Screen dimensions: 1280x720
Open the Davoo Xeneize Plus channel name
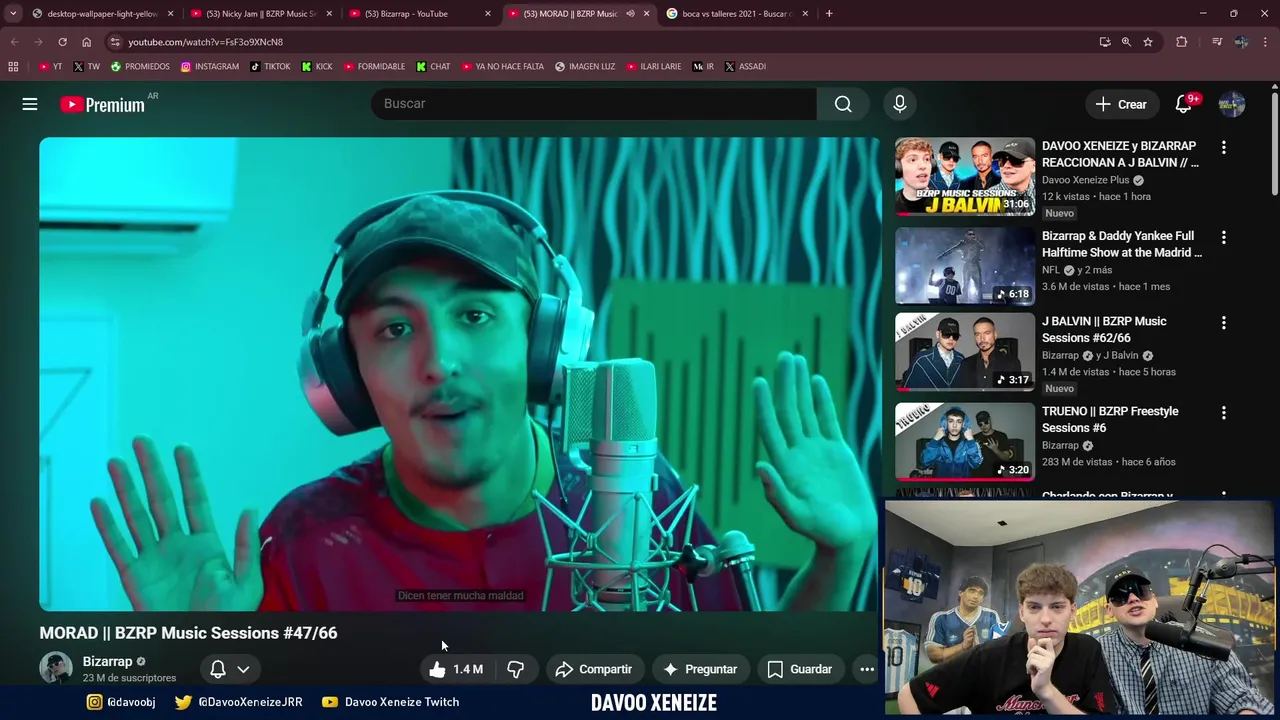(x=1085, y=180)
